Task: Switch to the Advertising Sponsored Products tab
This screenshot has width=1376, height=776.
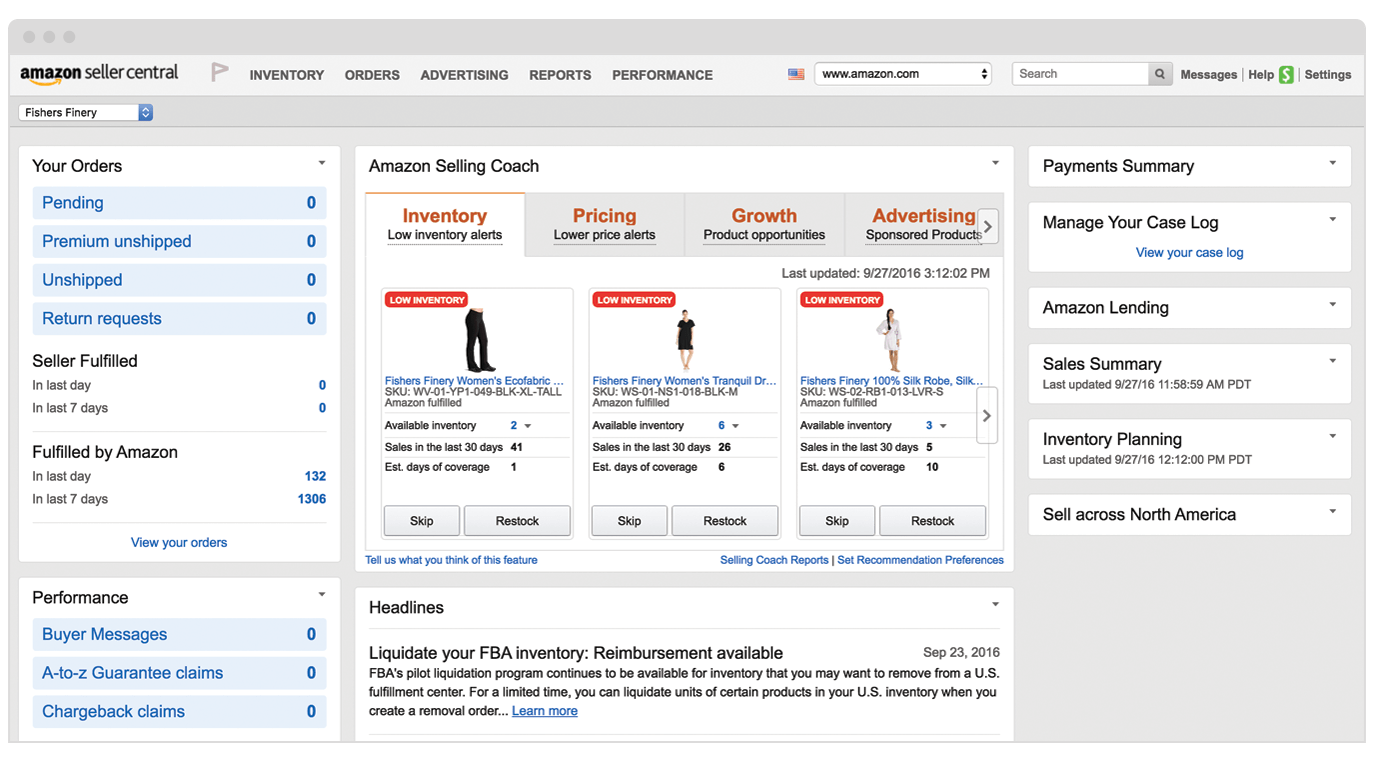Action: click(x=924, y=225)
